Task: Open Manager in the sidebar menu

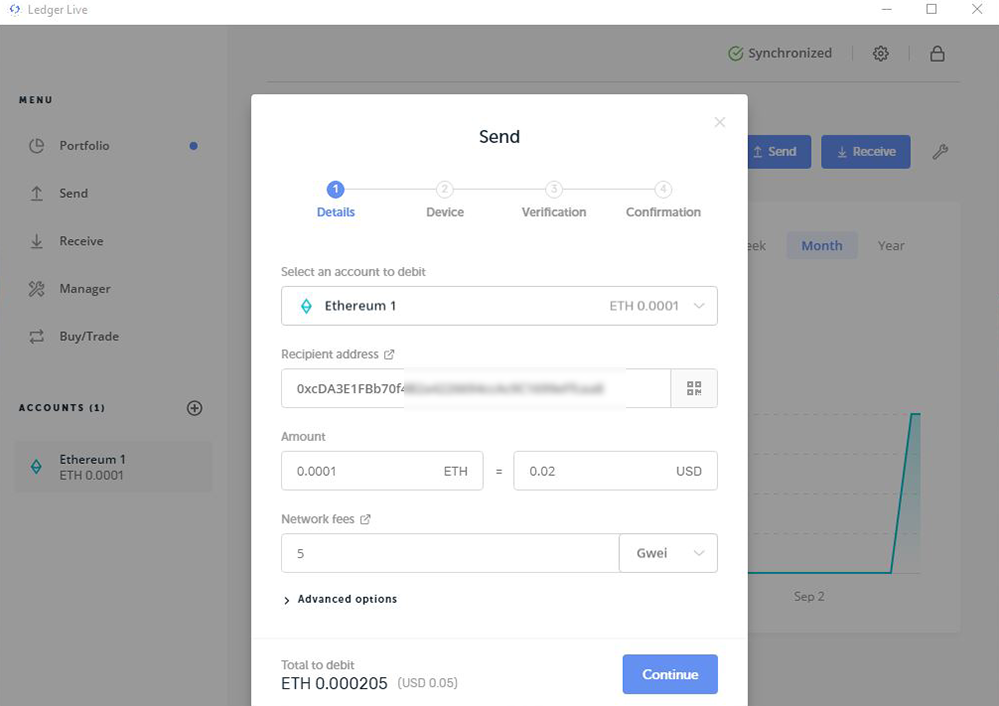Action: [x=84, y=289]
